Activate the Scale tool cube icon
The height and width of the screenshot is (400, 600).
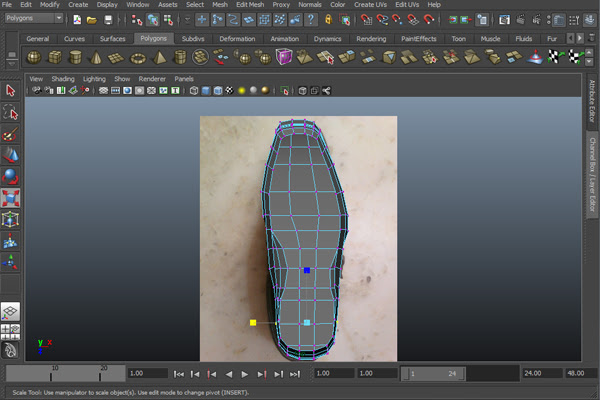click(x=10, y=198)
